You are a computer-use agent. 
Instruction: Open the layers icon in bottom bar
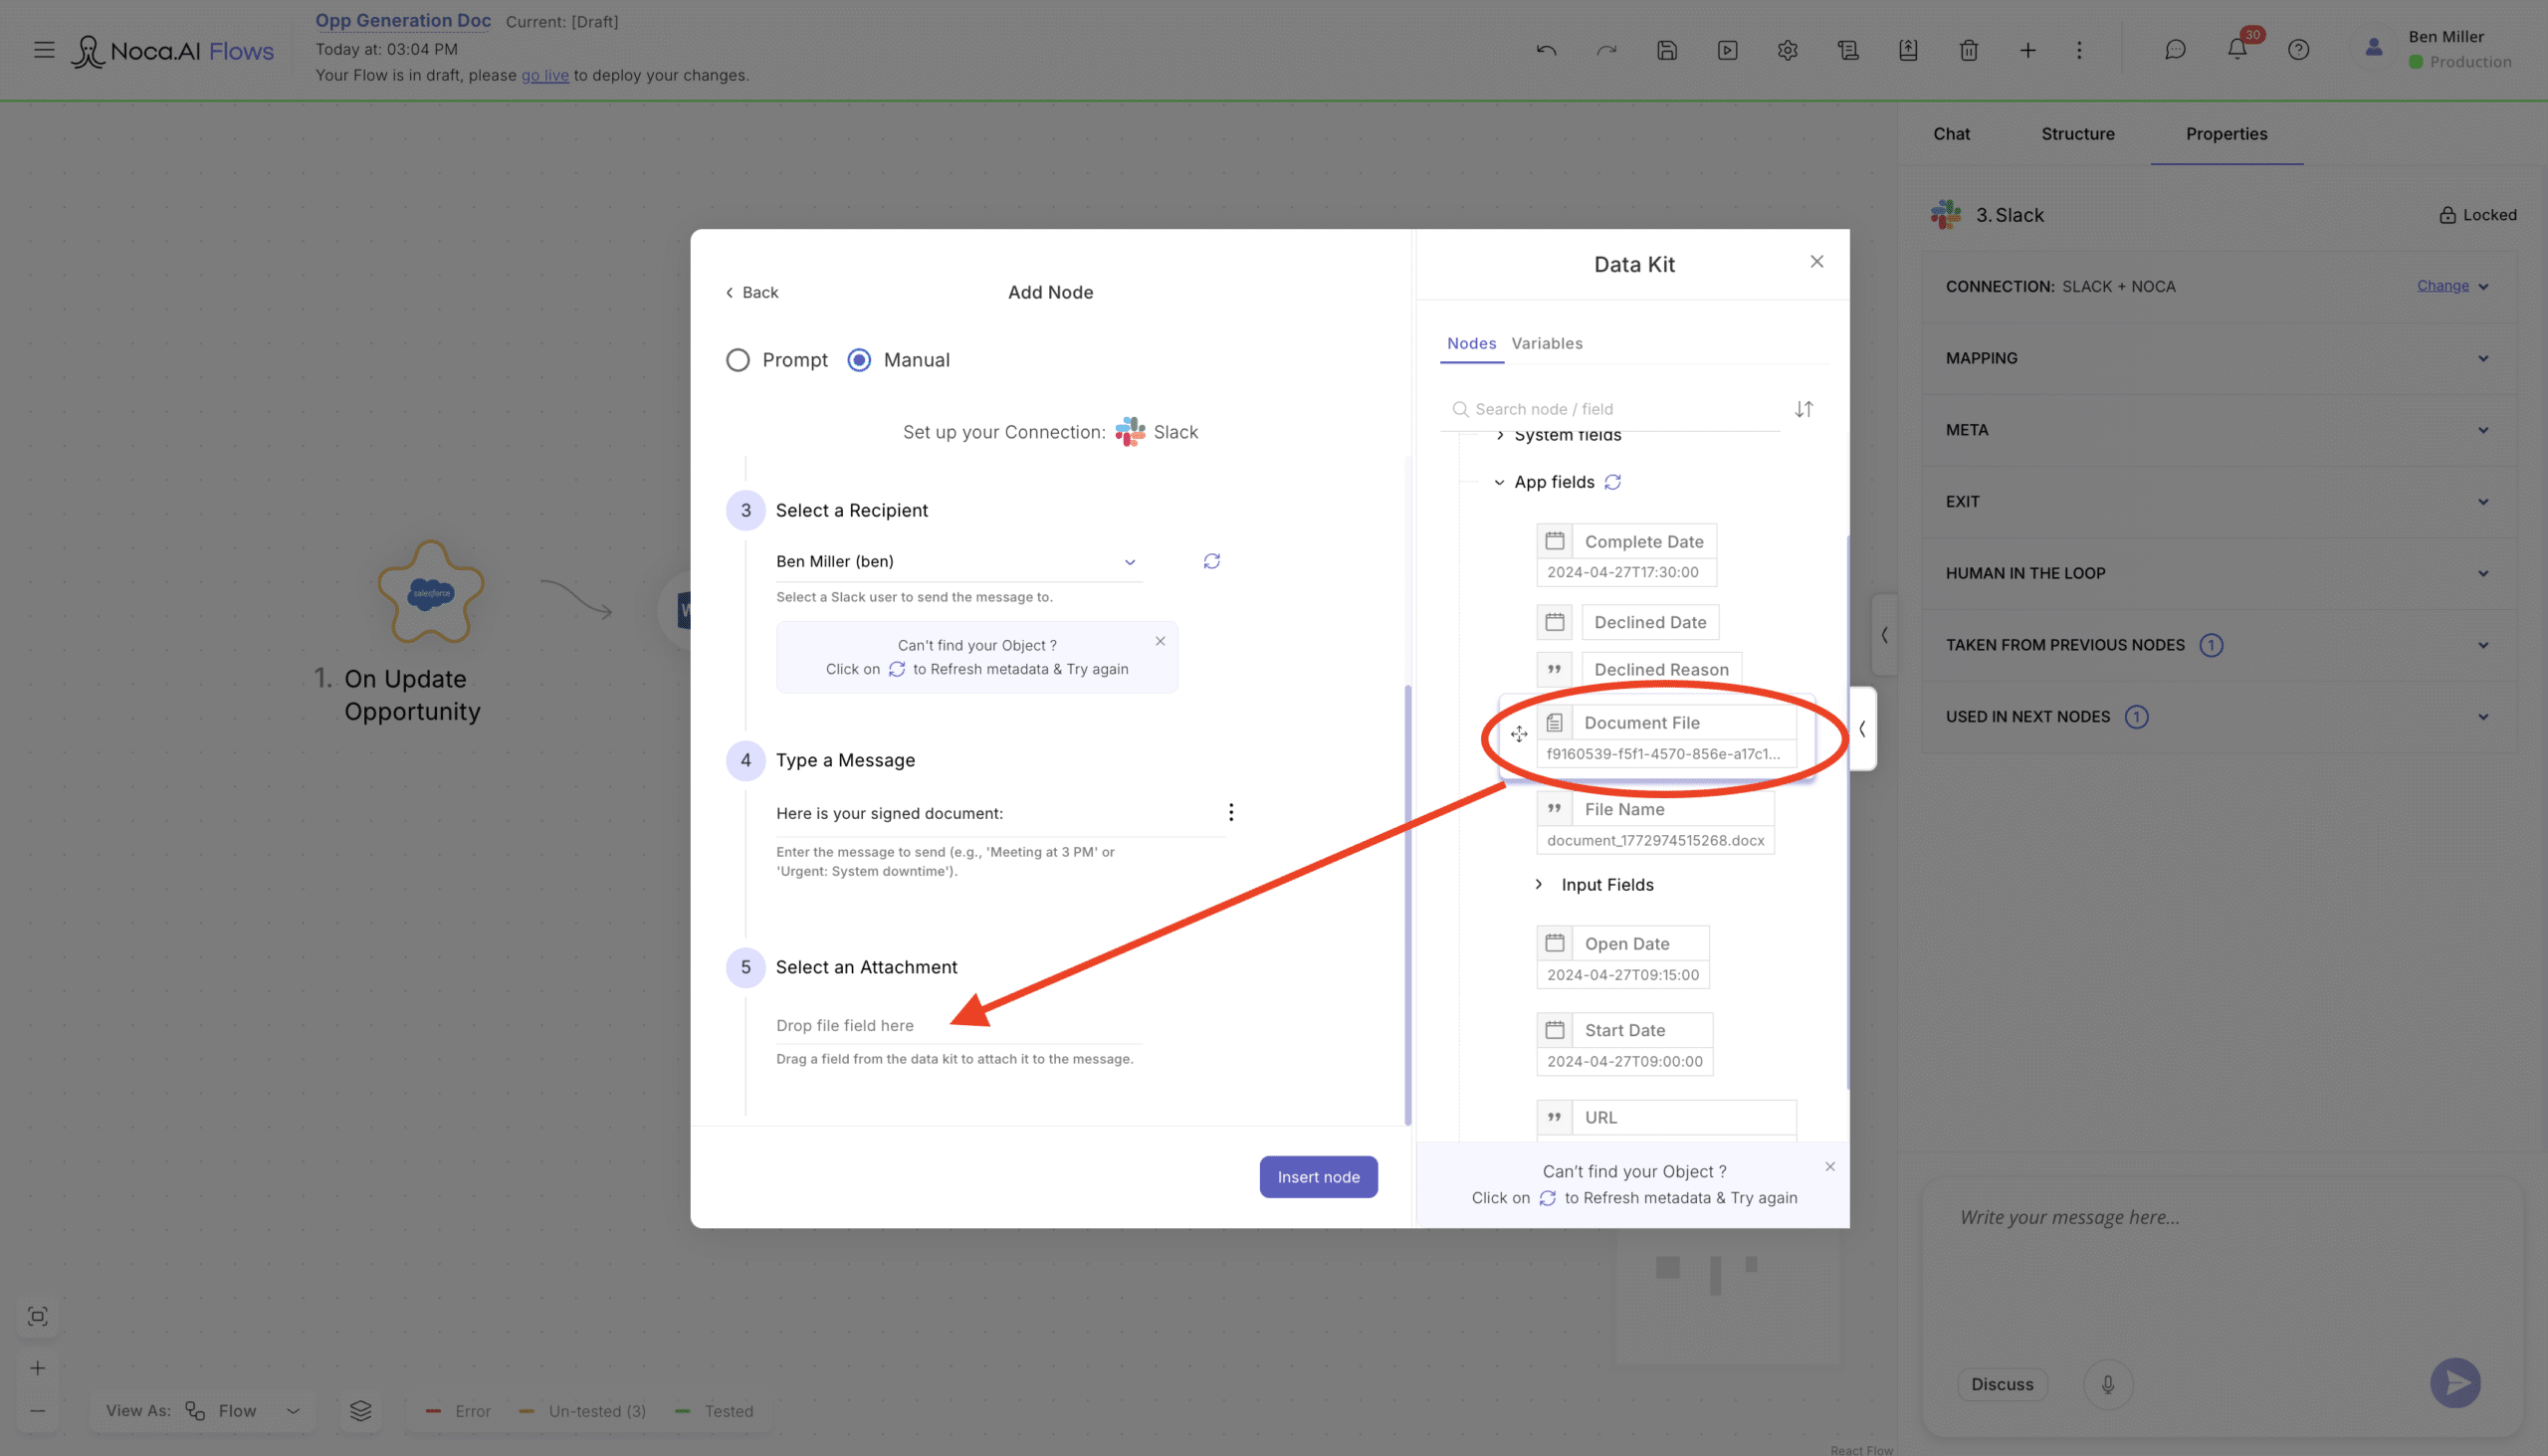361,1411
